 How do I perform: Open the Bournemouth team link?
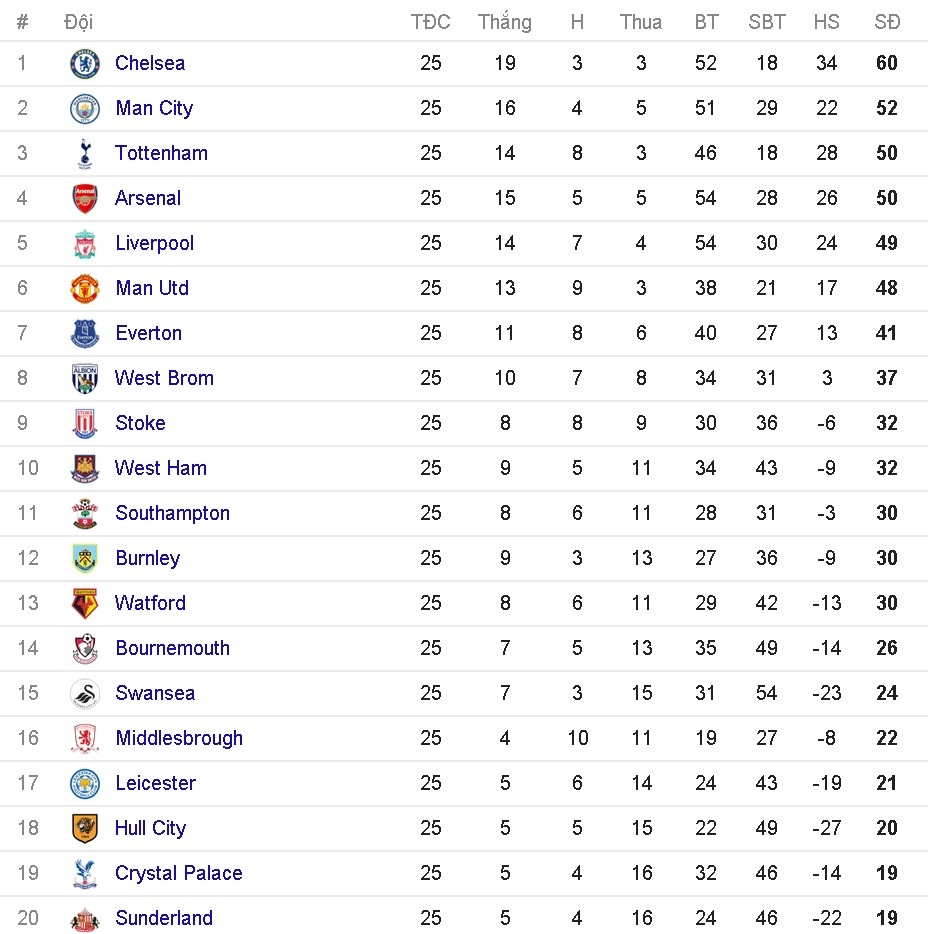point(172,648)
